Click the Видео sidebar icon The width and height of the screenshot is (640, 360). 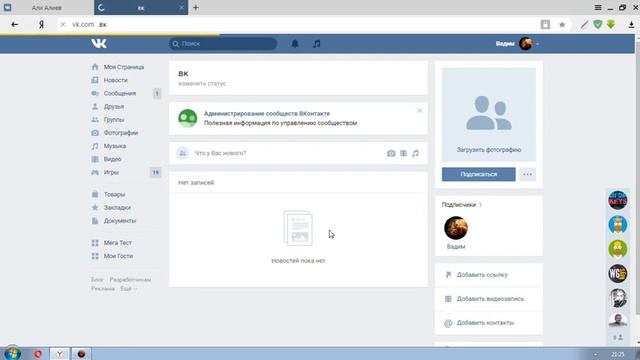click(x=95, y=159)
